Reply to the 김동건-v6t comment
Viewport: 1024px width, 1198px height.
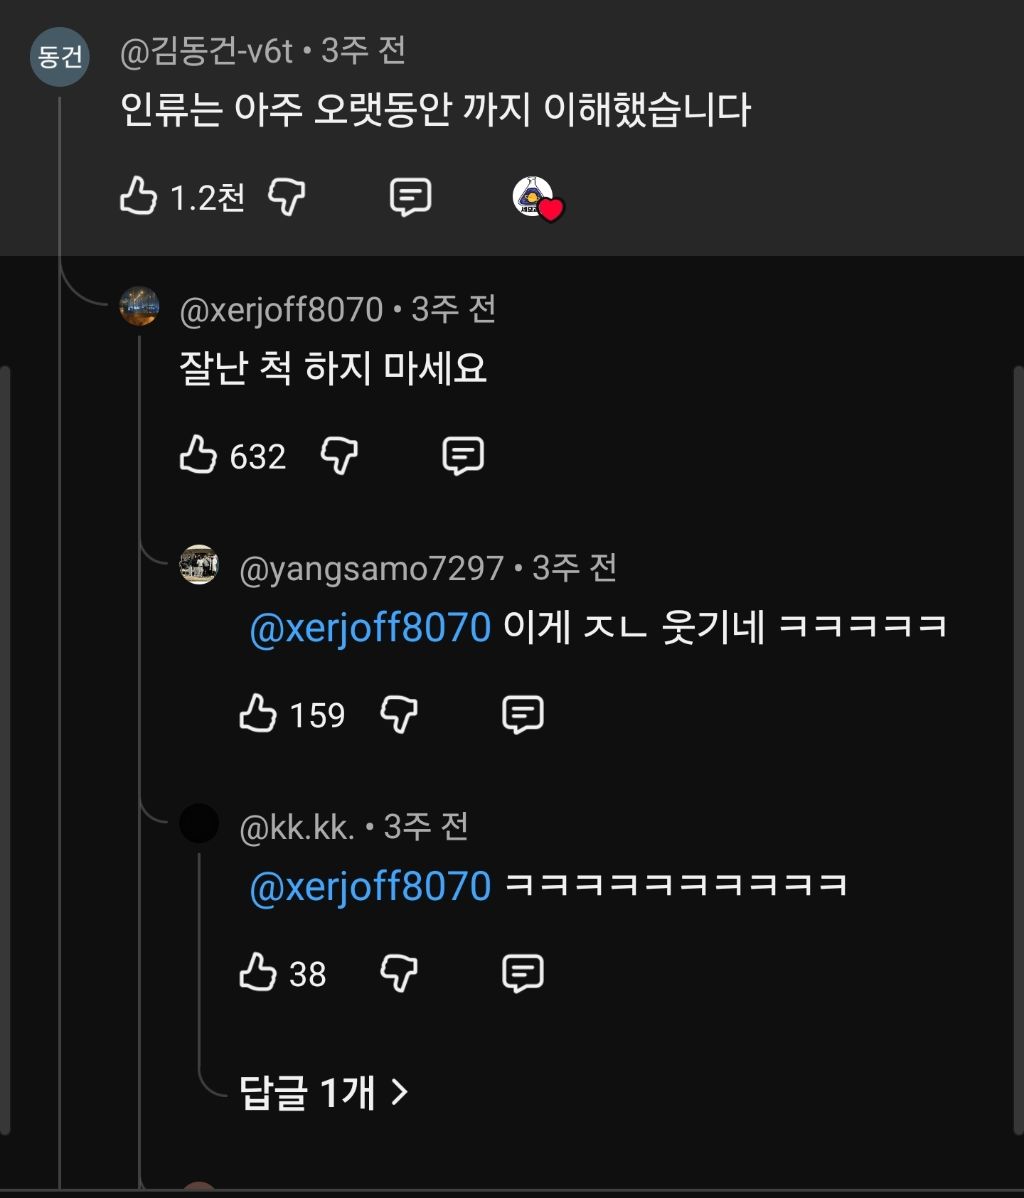click(x=410, y=197)
